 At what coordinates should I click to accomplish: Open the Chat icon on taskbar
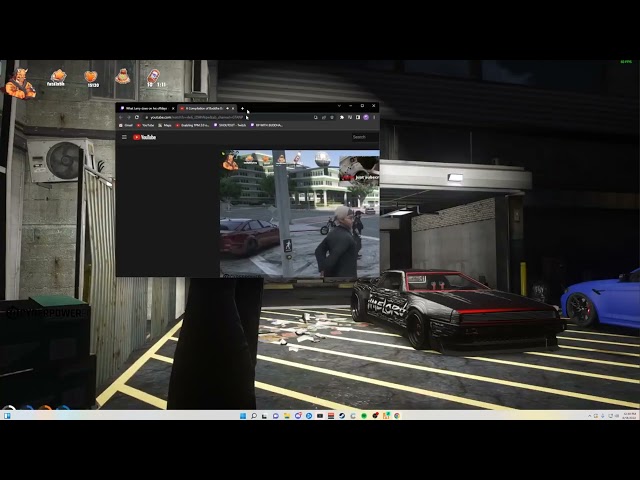(276, 416)
